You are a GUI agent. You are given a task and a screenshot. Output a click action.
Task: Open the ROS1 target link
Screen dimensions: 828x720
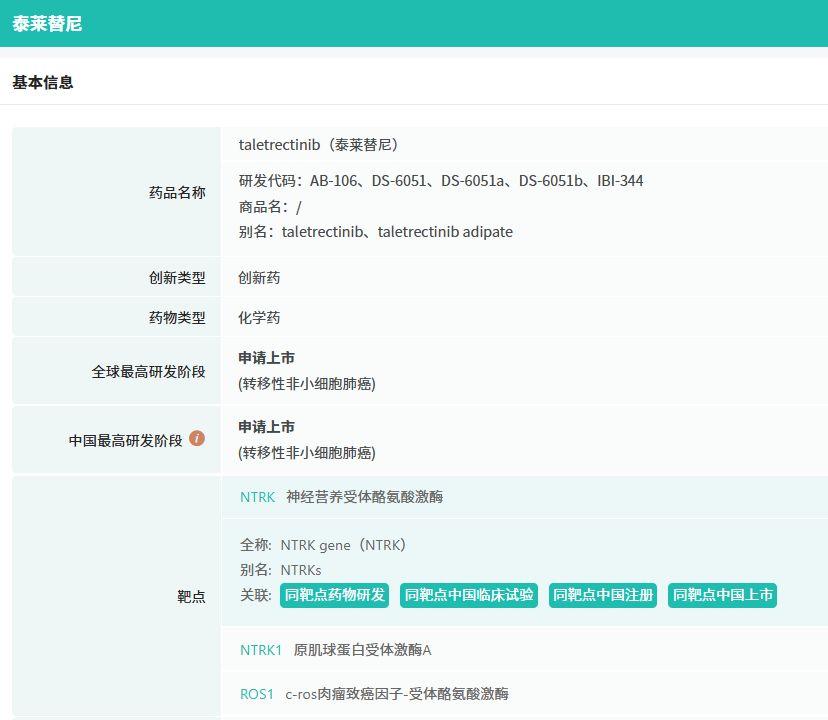point(256,694)
